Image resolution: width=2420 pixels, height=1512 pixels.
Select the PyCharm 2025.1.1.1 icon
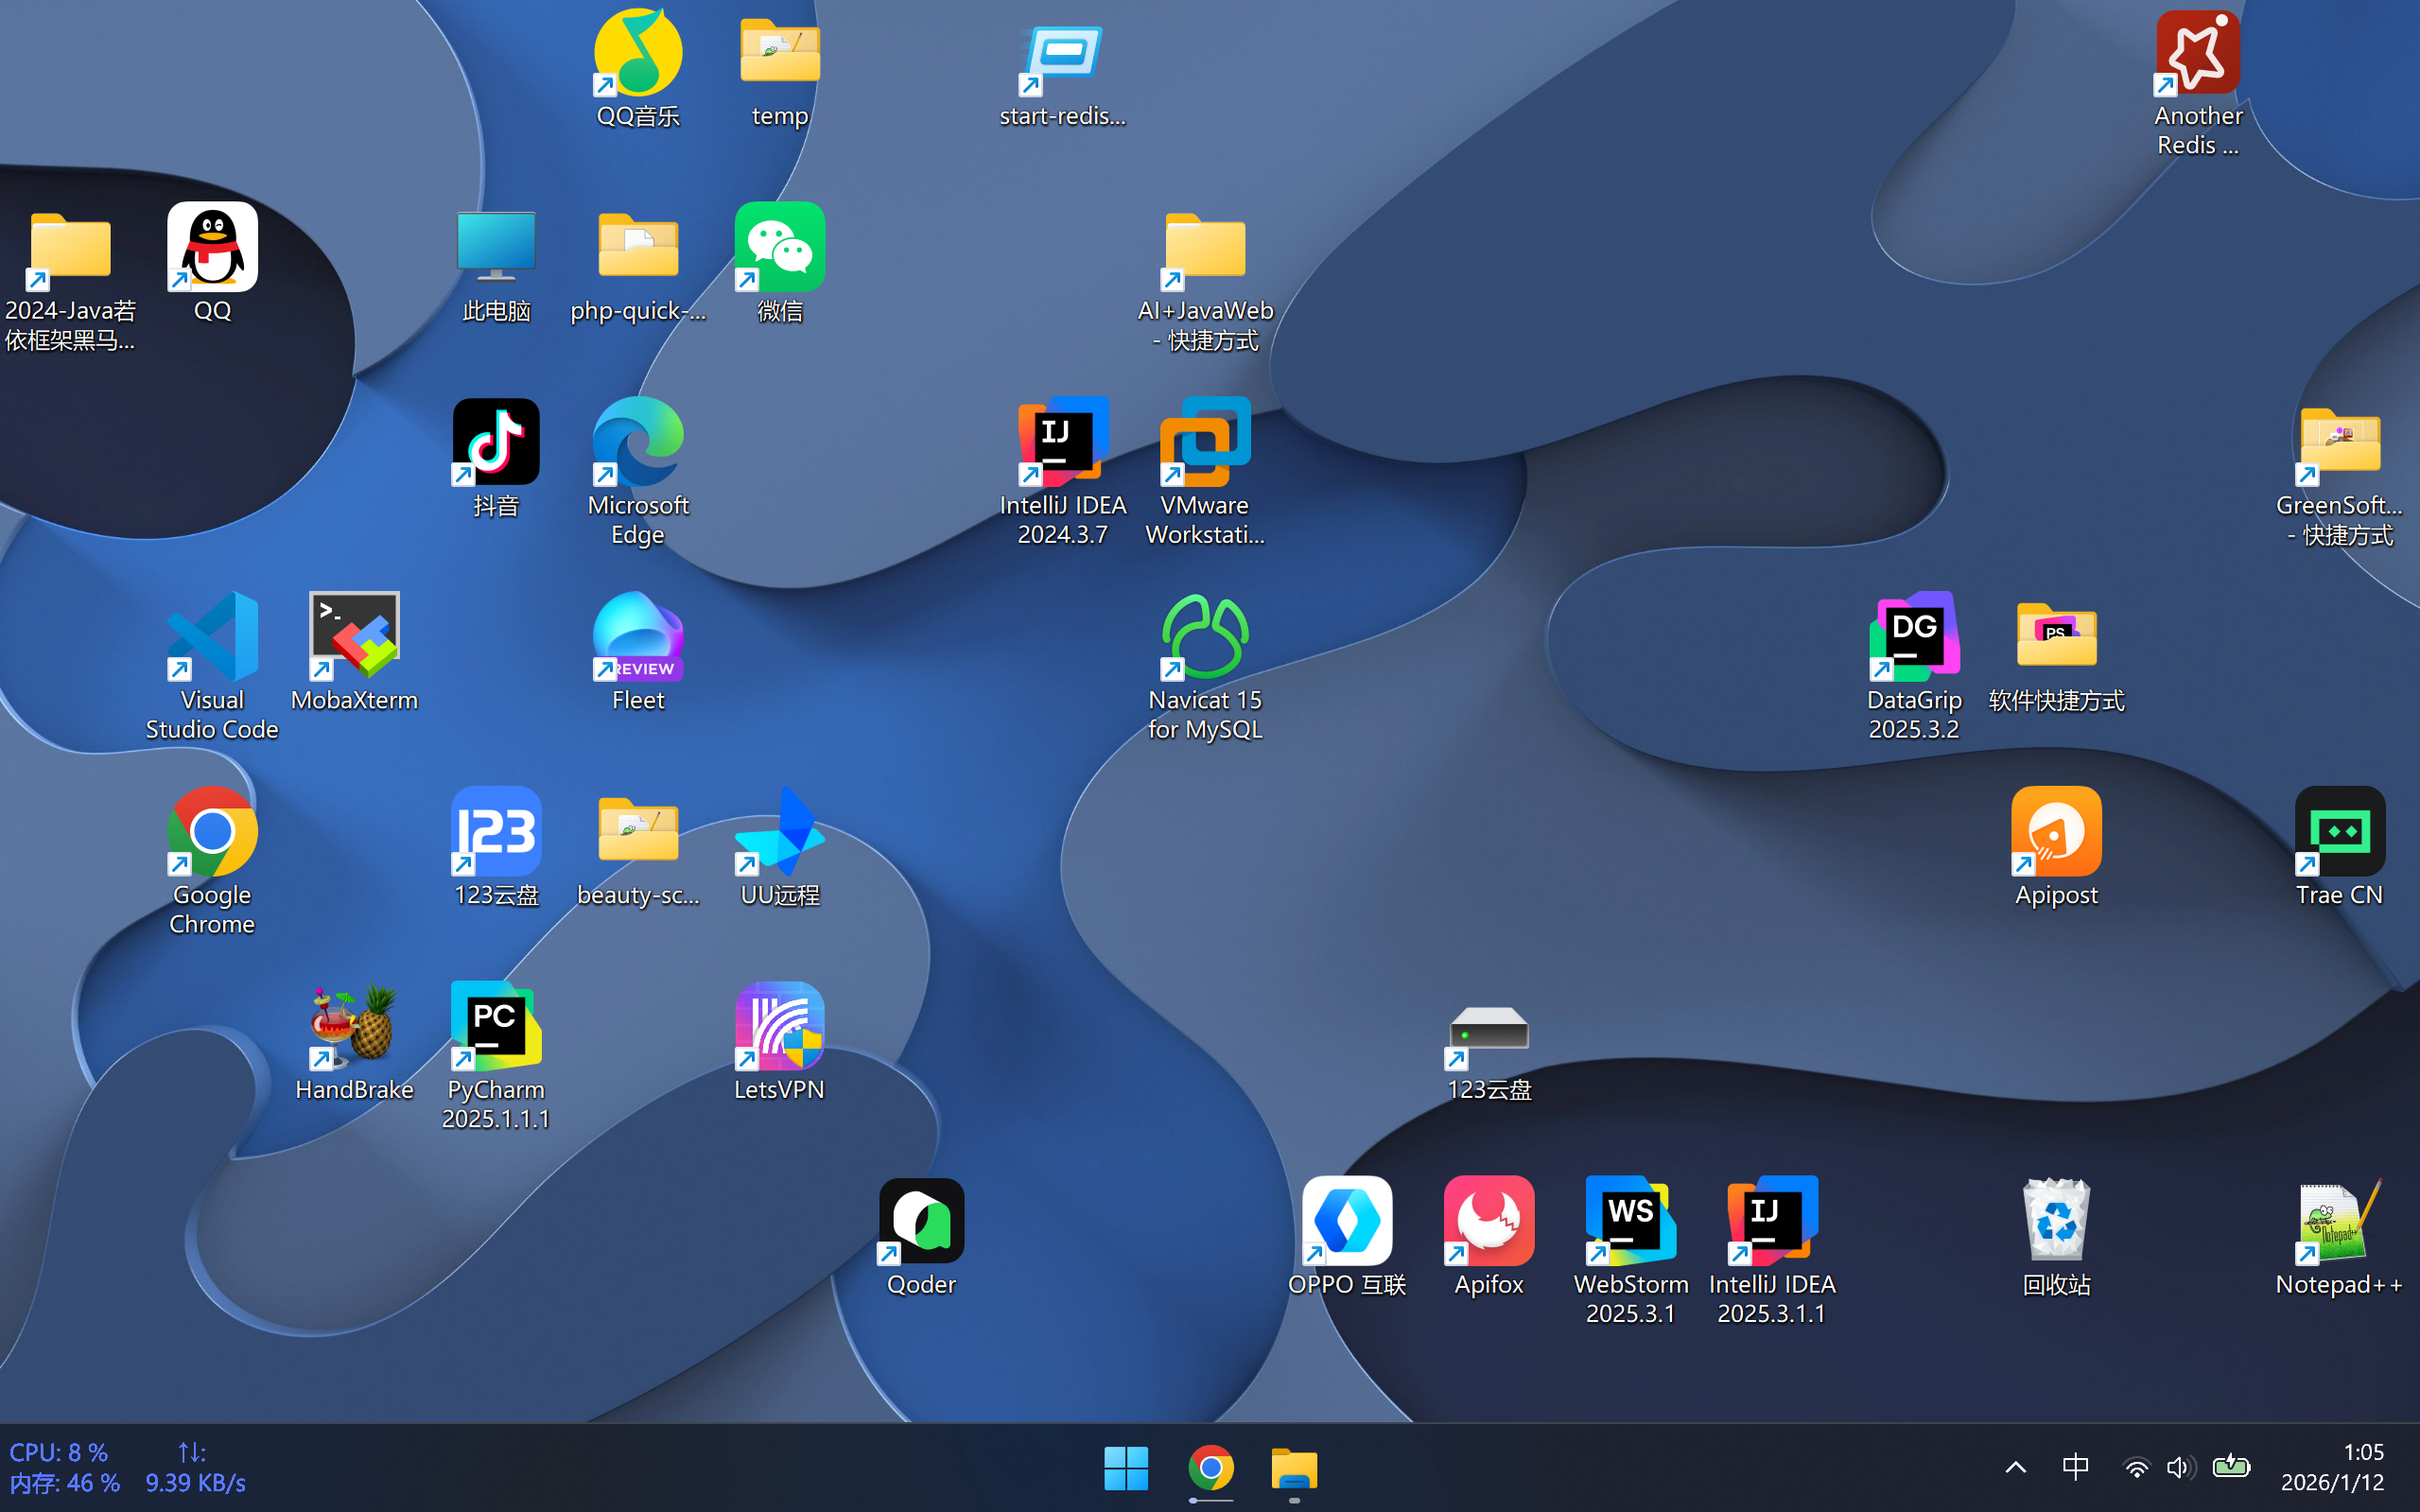pos(496,1026)
